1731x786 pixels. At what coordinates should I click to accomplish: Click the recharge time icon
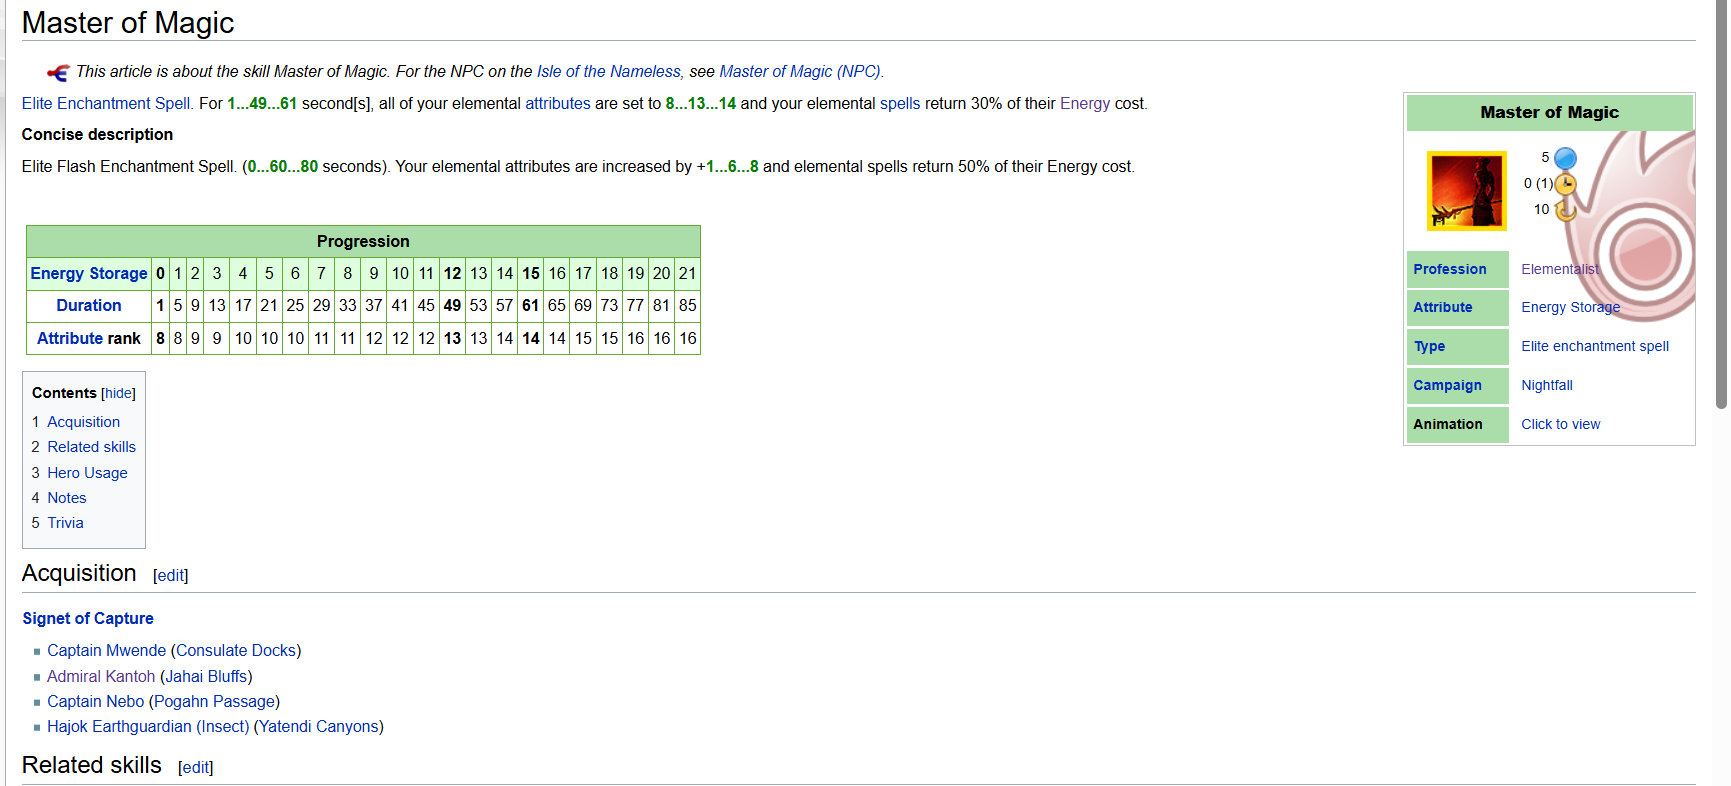[1566, 209]
